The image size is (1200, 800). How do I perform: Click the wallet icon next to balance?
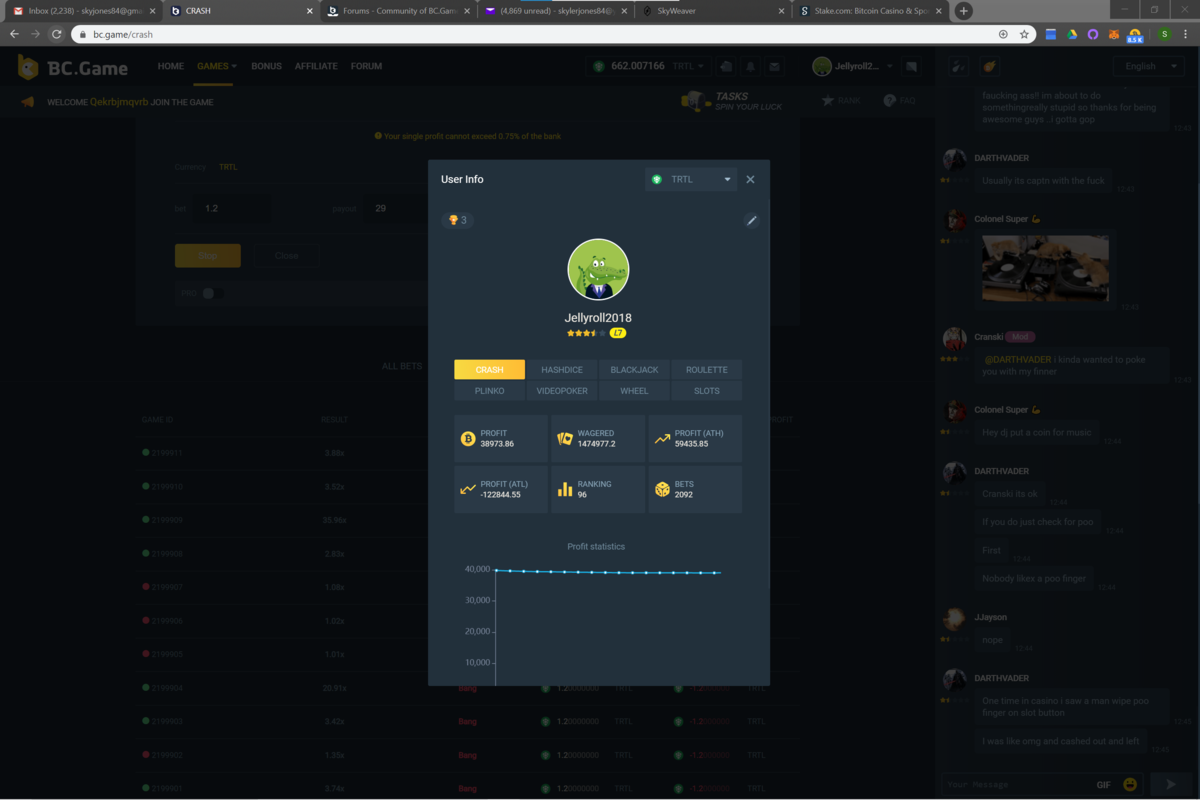(x=727, y=67)
